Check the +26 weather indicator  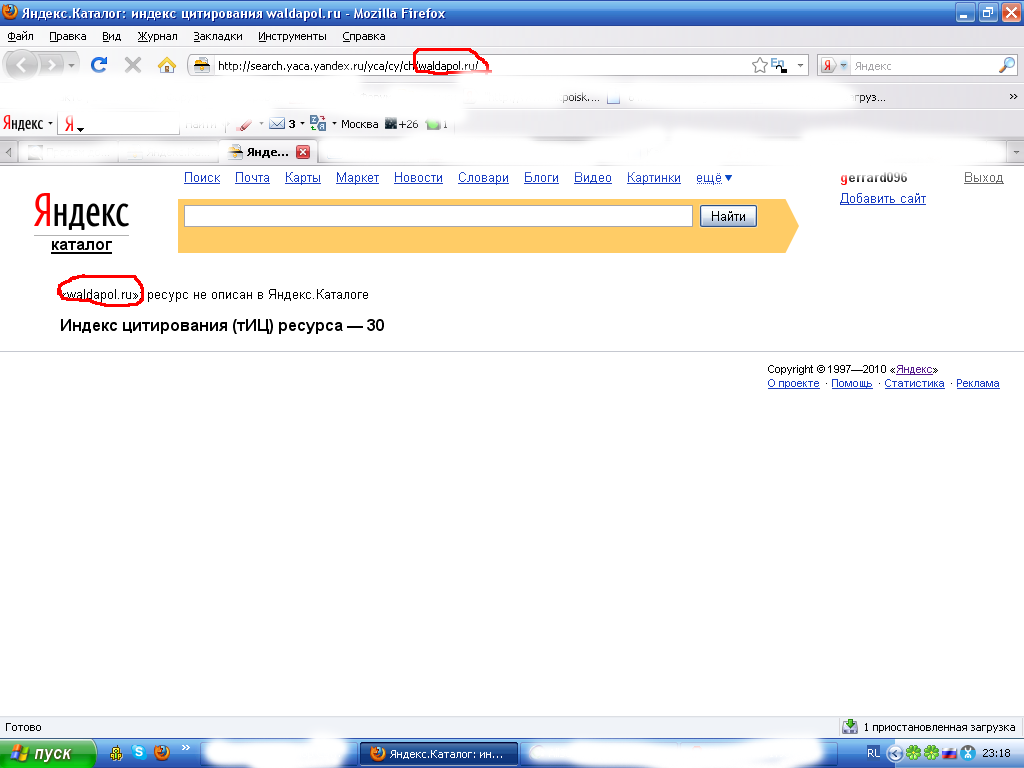coord(401,124)
